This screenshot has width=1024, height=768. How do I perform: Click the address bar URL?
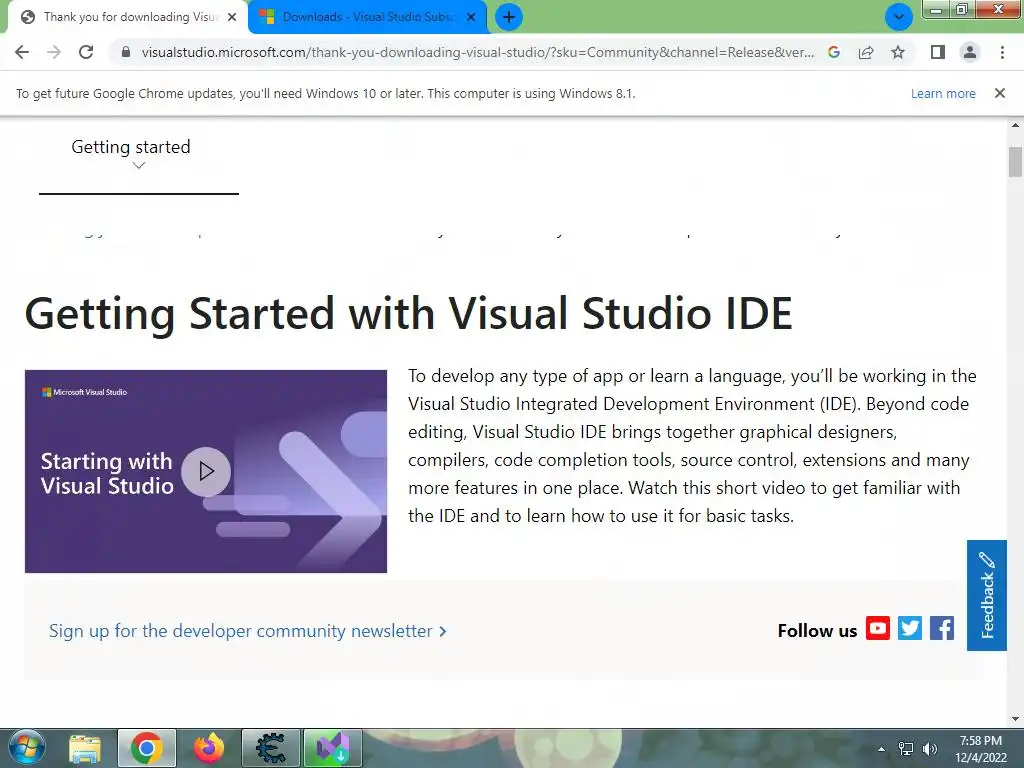[477, 52]
